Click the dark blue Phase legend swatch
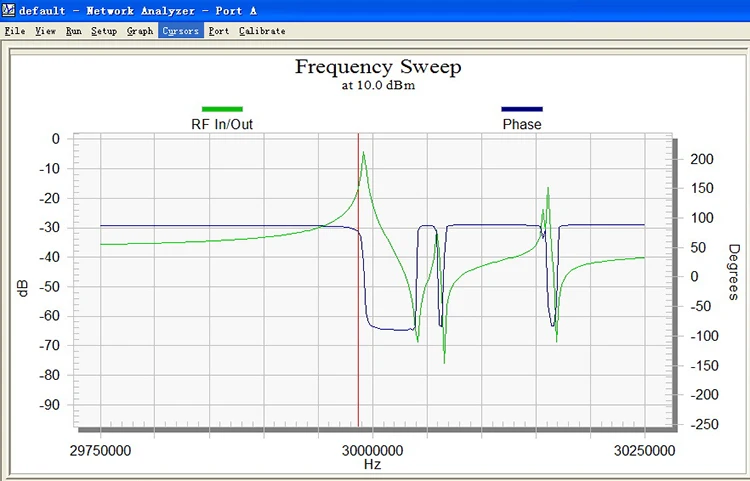 (522, 109)
